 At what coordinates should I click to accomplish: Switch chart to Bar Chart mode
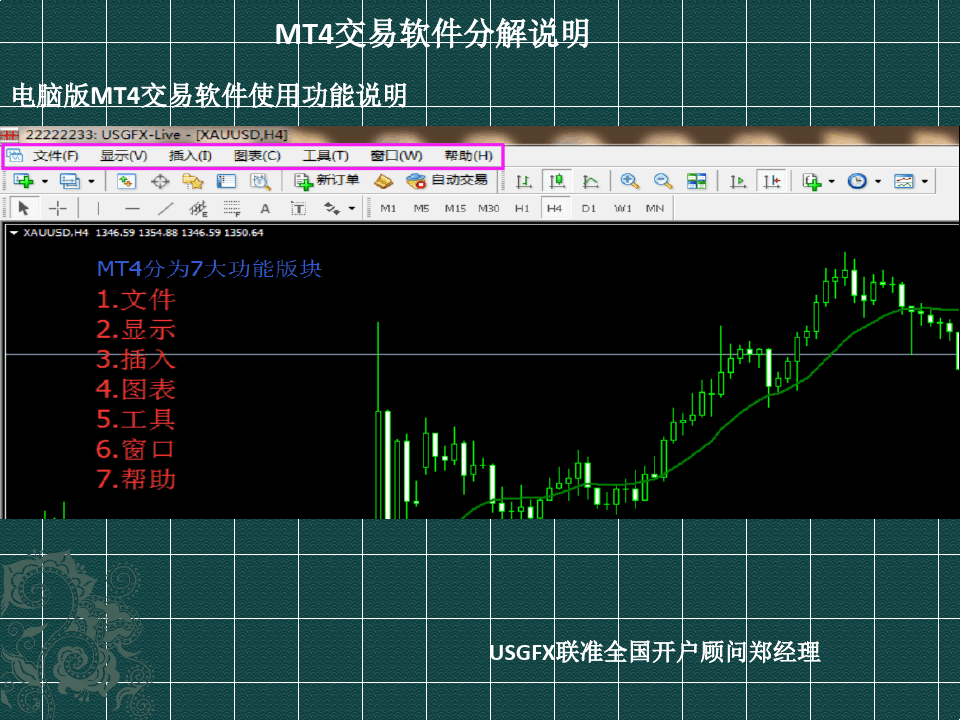[523, 181]
